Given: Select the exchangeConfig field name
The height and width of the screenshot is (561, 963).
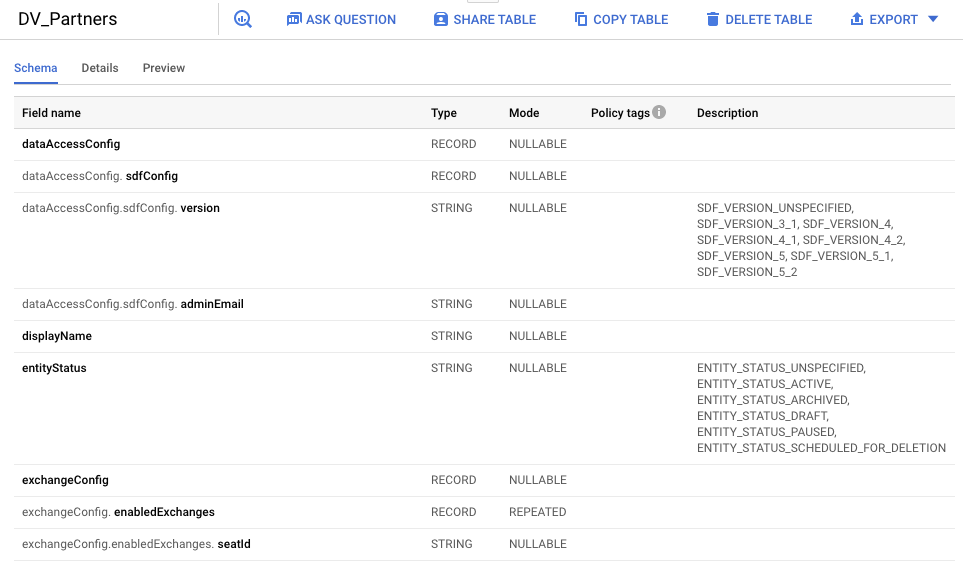Looking at the screenshot, I should click(x=65, y=479).
